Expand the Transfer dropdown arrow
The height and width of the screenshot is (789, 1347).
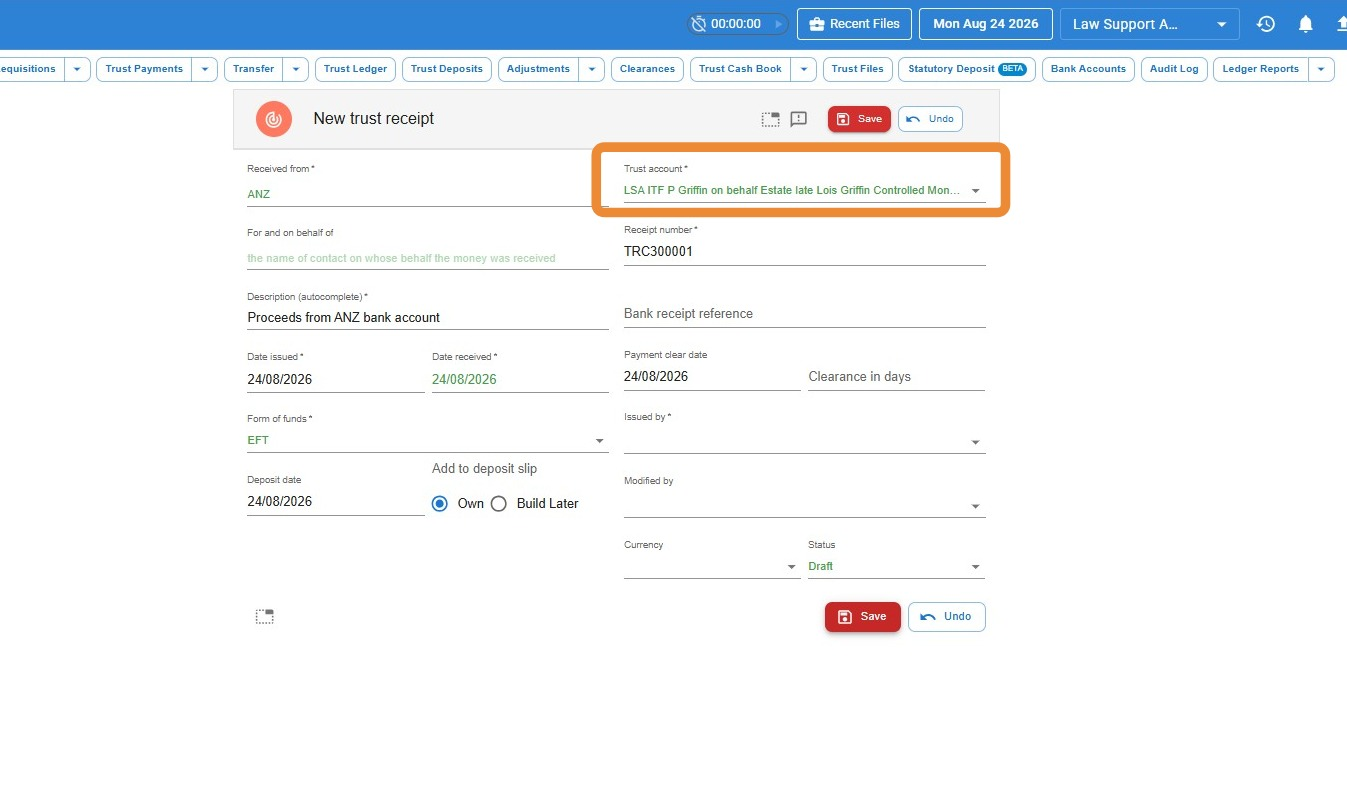click(x=296, y=69)
